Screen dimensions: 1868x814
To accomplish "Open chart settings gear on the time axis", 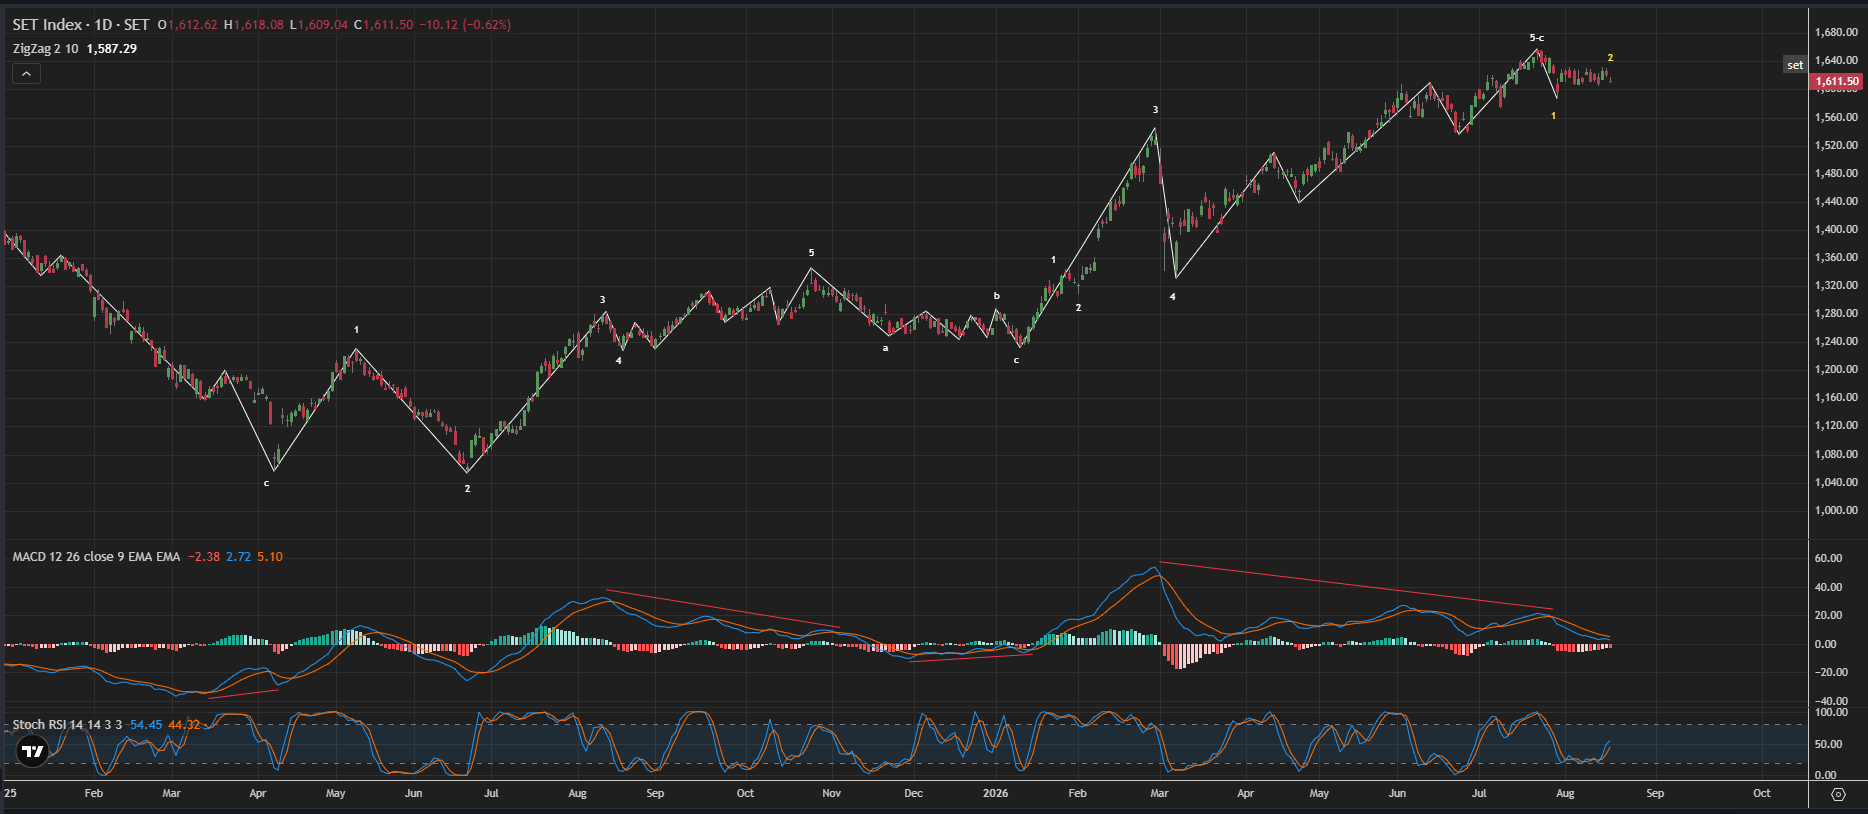I will (1838, 794).
